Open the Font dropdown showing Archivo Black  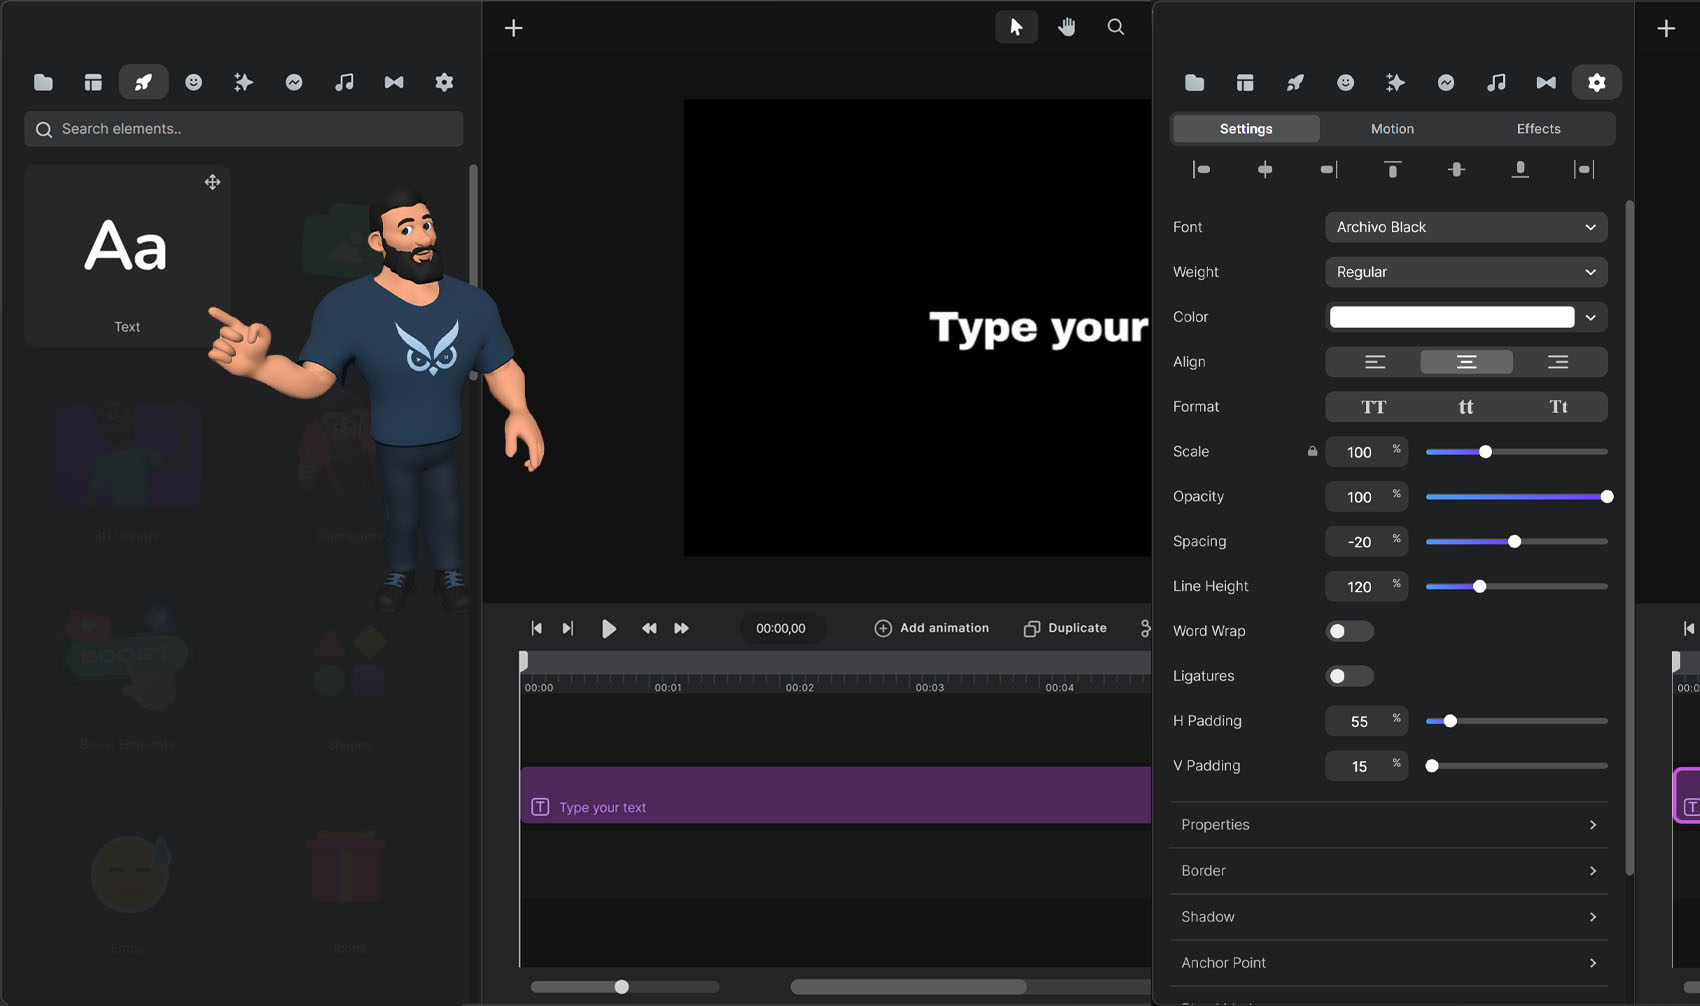click(x=1465, y=227)
